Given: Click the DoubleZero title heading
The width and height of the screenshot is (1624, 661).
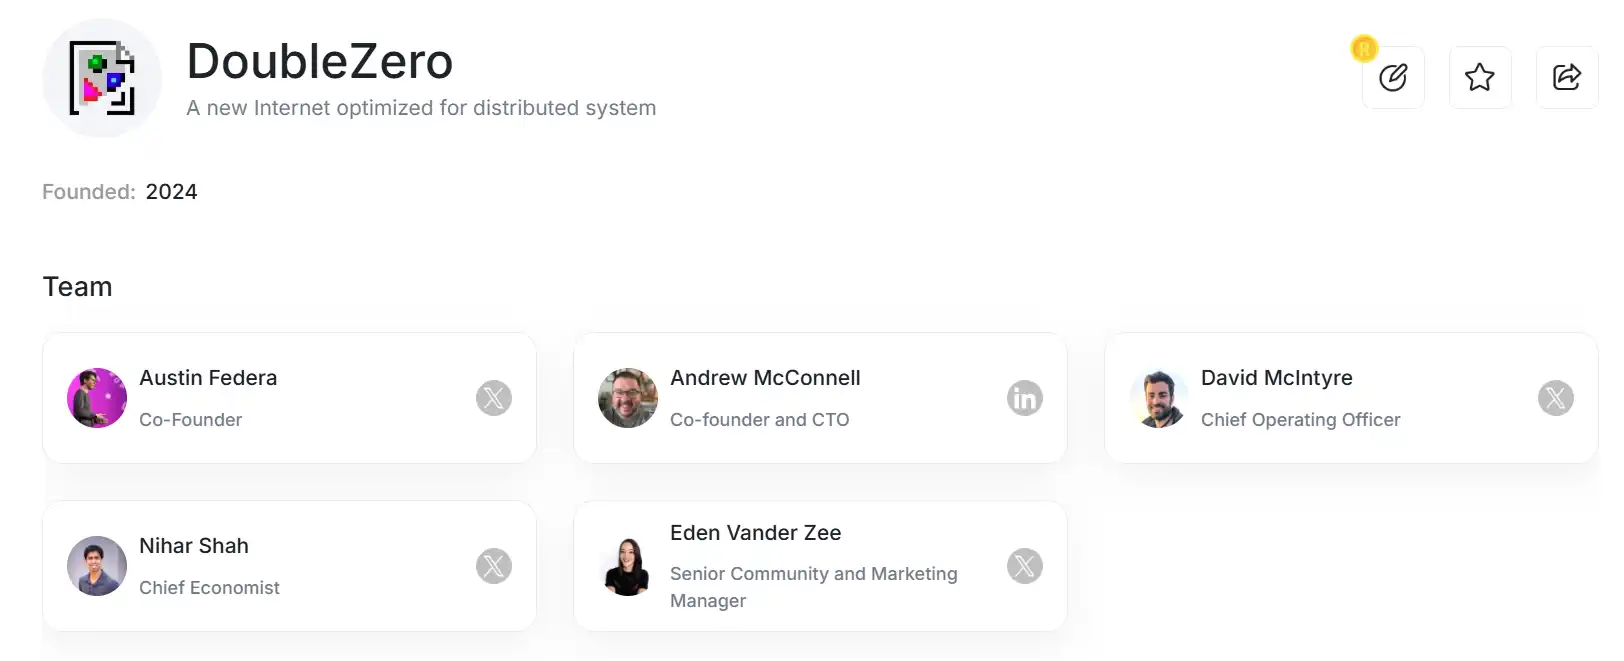Looking at the screenshot, I should (x=320, y=62).
